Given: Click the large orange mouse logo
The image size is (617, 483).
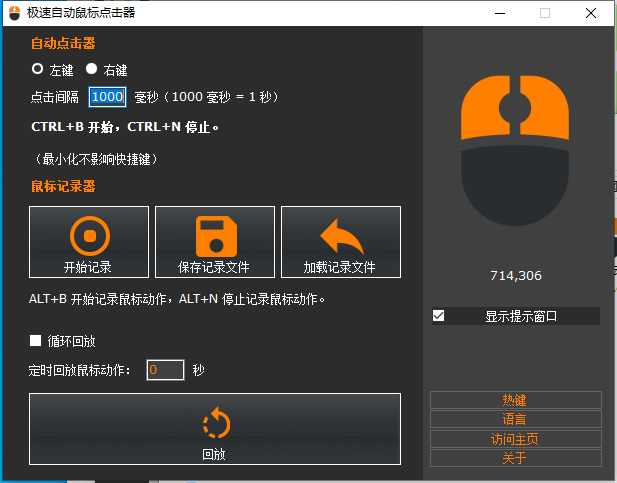Looking at the screenshot, I should point(515,150).
